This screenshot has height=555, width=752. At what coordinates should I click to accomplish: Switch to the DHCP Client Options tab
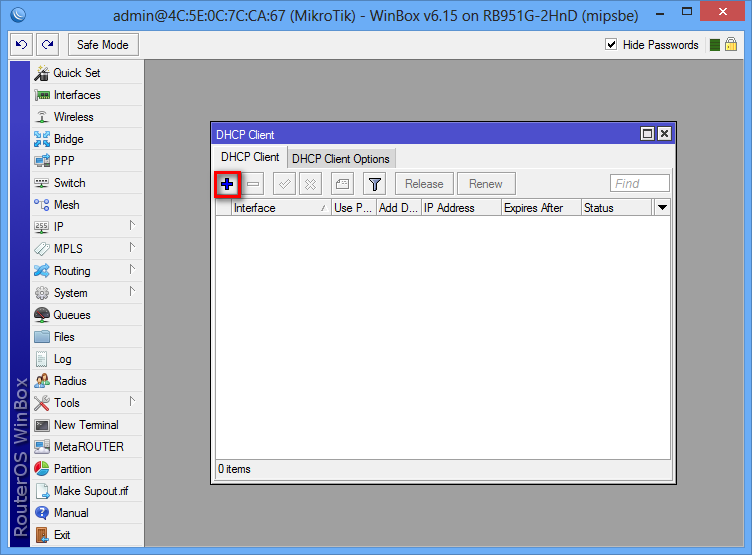[x=341, y=159]
